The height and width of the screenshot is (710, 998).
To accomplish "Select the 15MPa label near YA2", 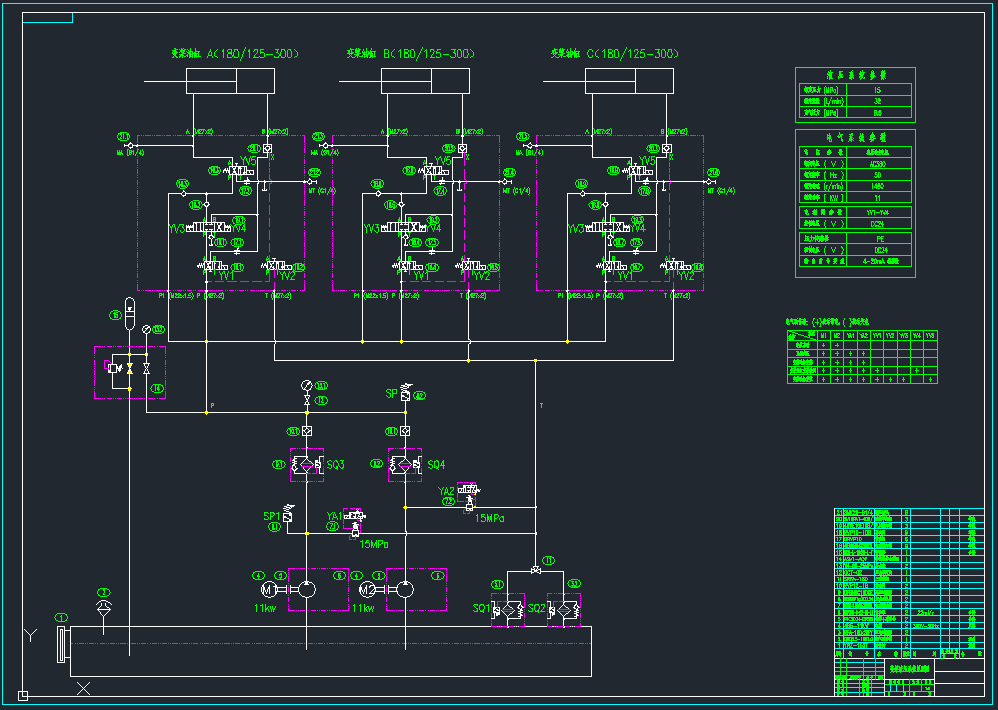I will pos(490,519).
